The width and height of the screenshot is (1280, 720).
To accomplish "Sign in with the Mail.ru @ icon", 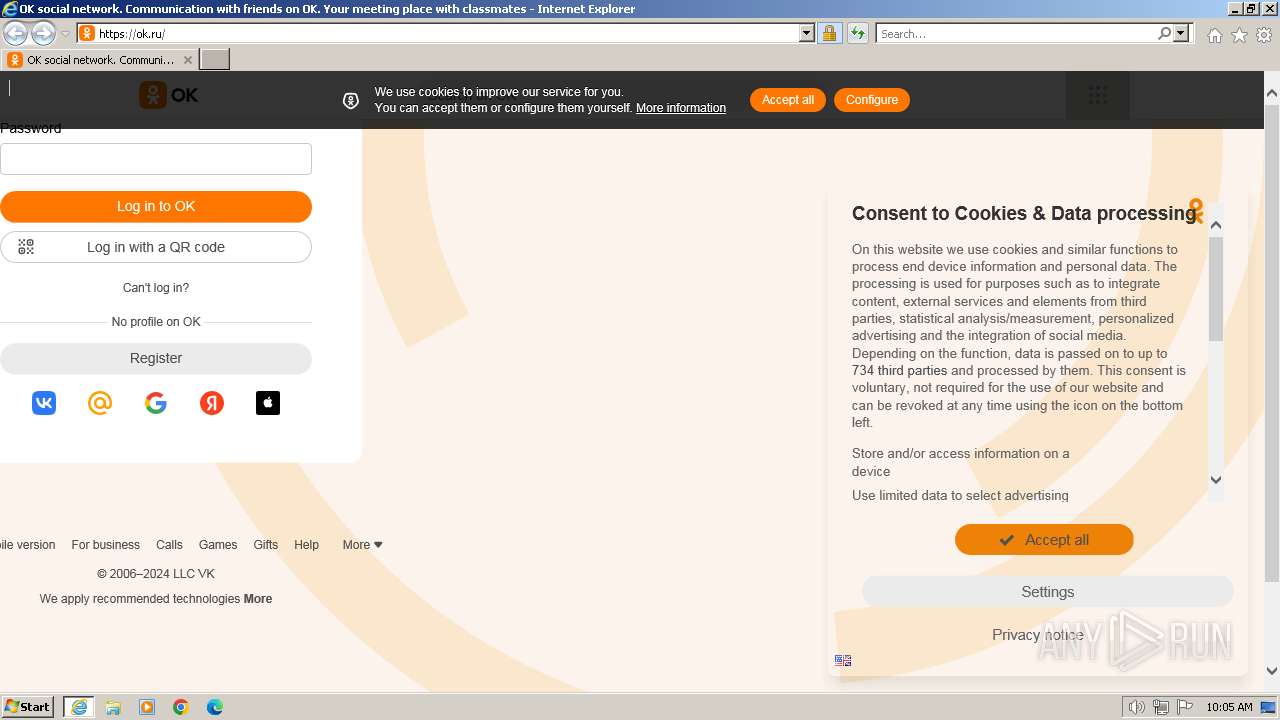I will coord(100,403).
